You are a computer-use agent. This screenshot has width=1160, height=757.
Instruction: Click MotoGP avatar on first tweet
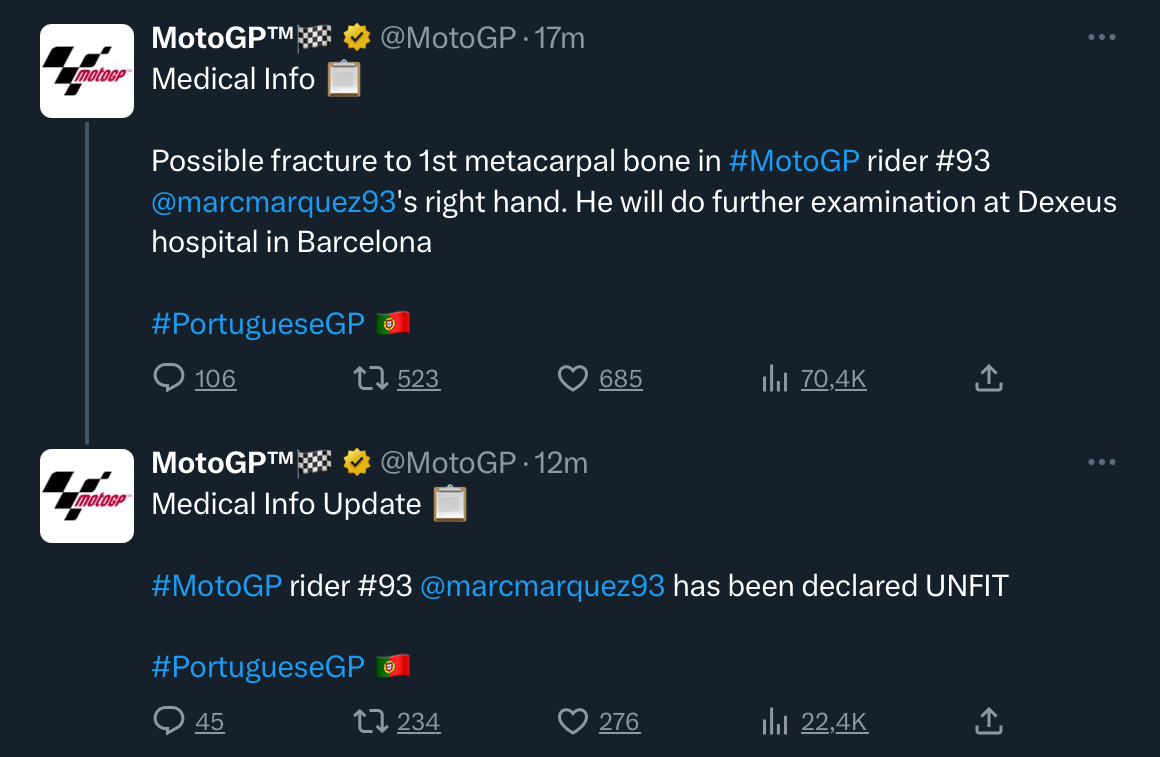click(87, 71)
